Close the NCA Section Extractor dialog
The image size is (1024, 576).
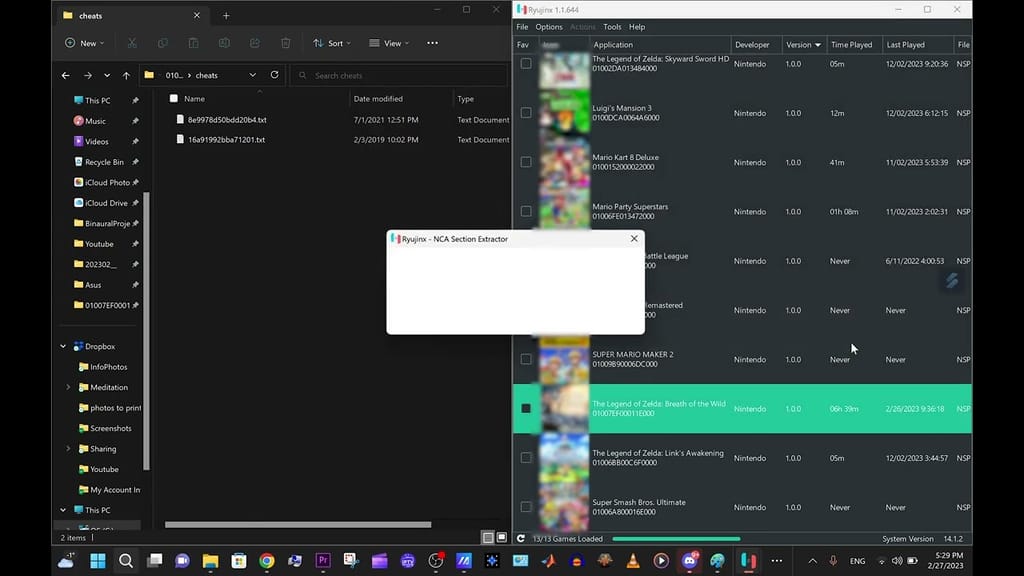[x=634, y=238]
